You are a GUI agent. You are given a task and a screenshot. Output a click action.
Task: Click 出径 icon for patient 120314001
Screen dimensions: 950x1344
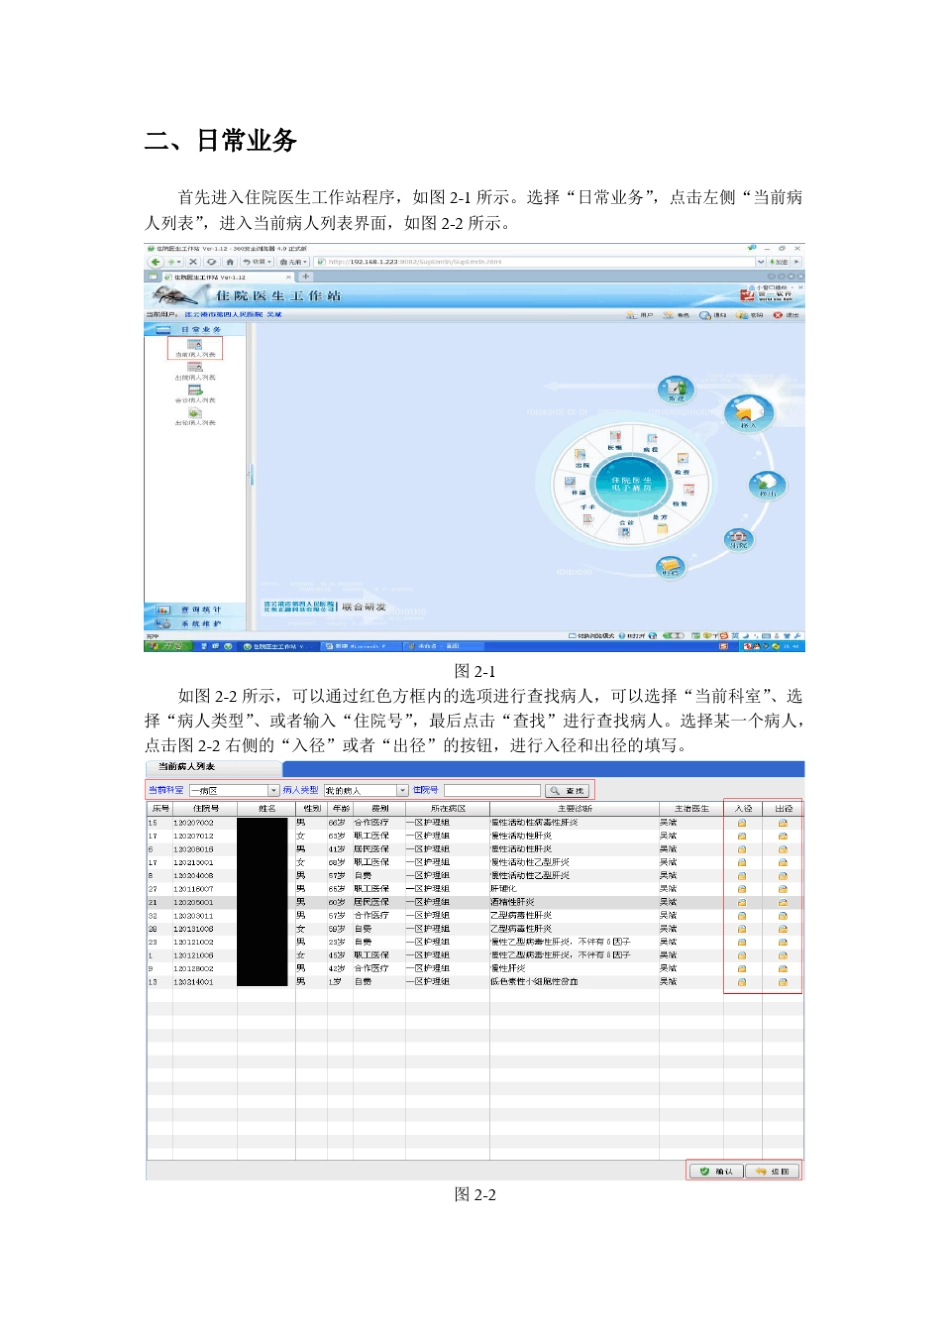tap(783, 982)
